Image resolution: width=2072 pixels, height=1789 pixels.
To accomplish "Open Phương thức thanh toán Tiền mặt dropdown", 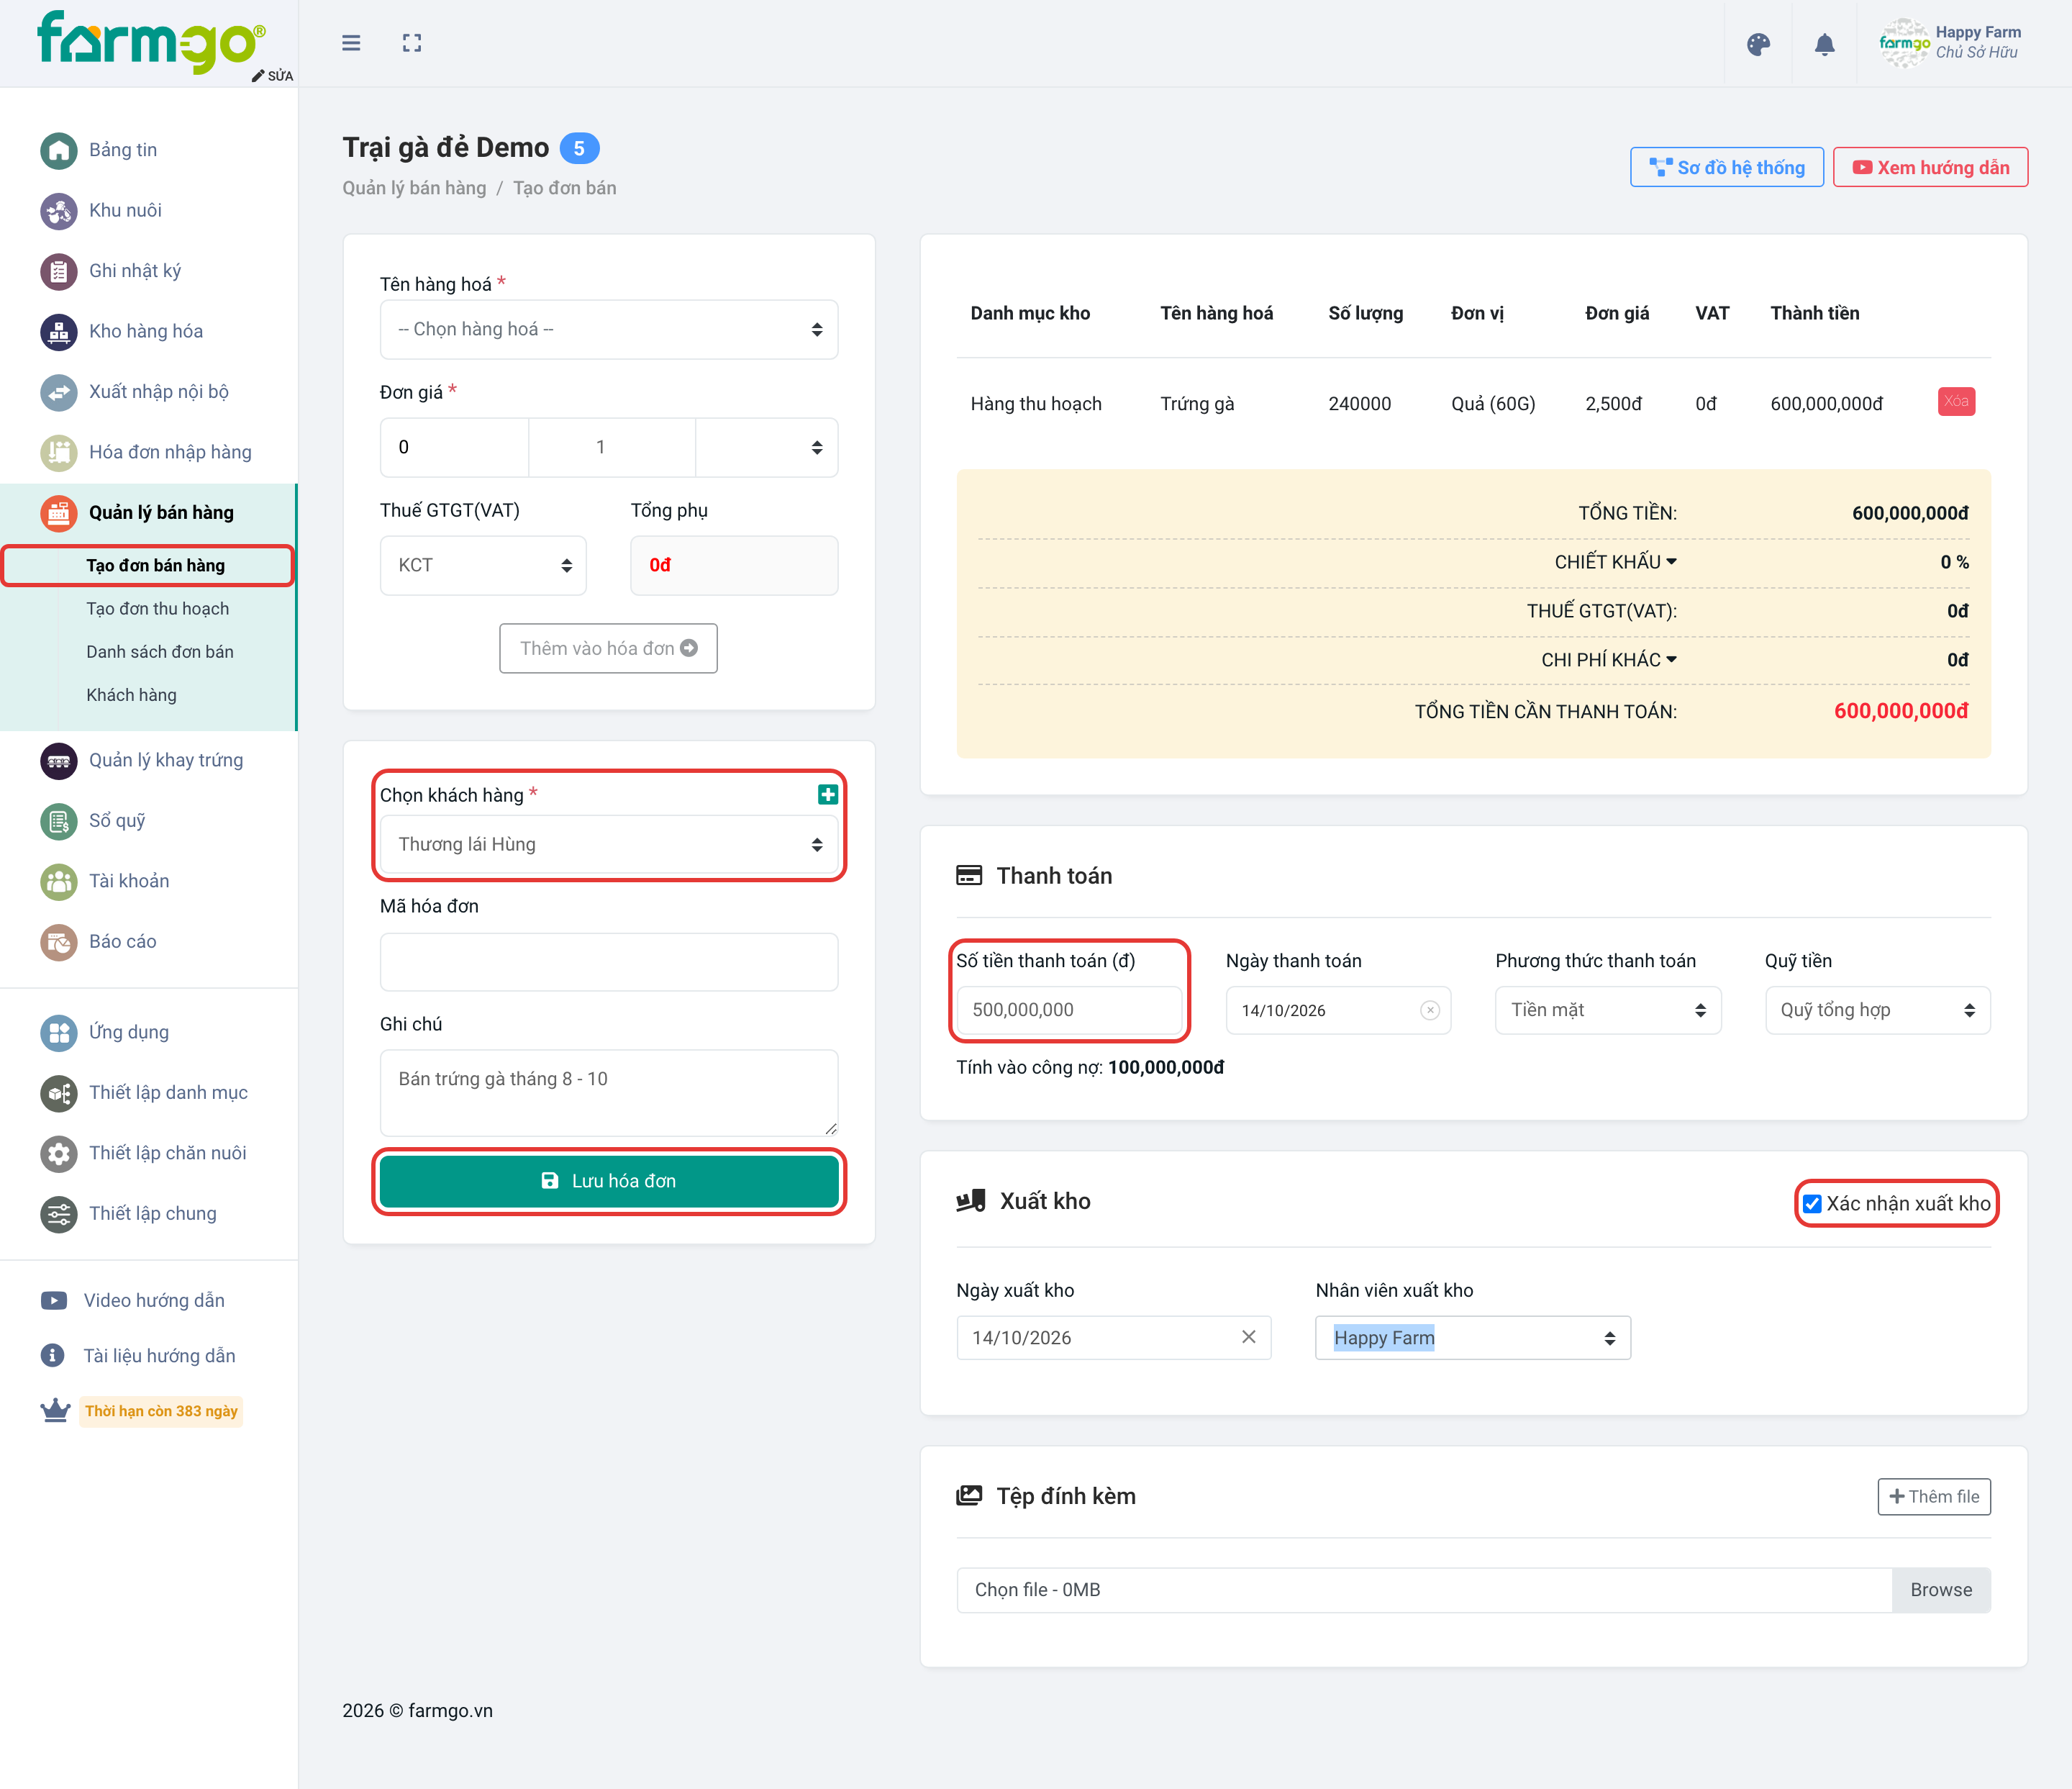I will click(x=1608, y=1010).
